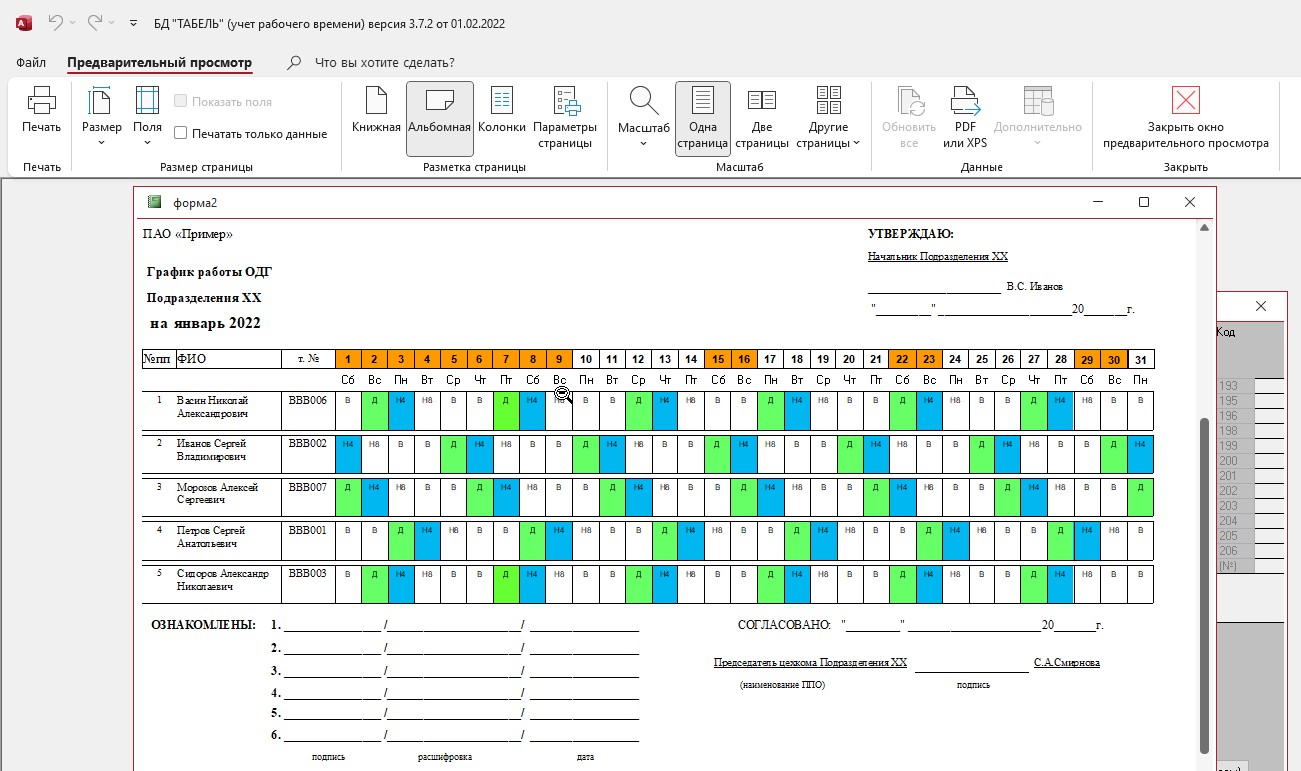Click the ФИО column header

point(229,359)
